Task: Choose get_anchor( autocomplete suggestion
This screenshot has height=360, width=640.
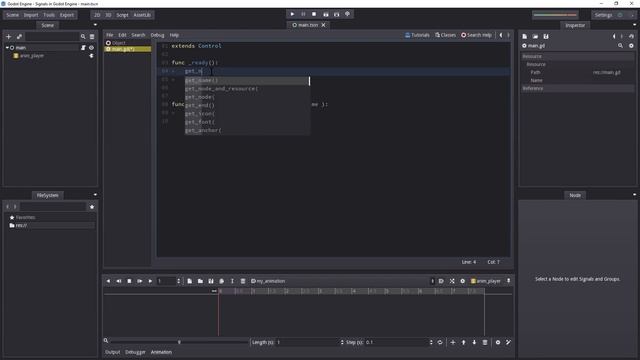Action: [247, 131]
